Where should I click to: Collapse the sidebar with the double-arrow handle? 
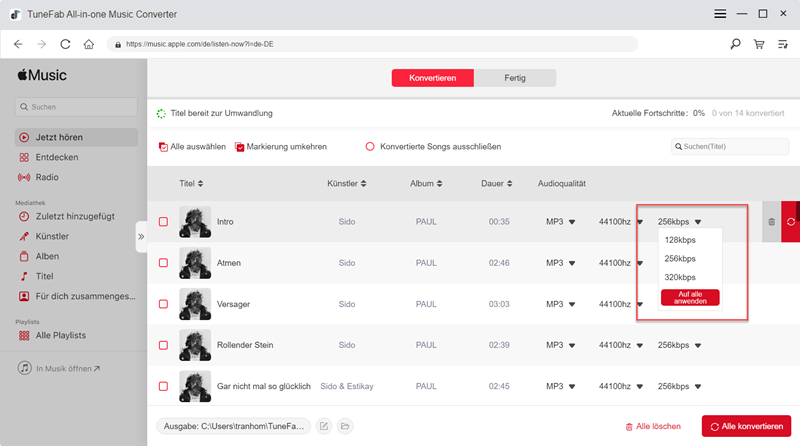(x=141, y=237)
